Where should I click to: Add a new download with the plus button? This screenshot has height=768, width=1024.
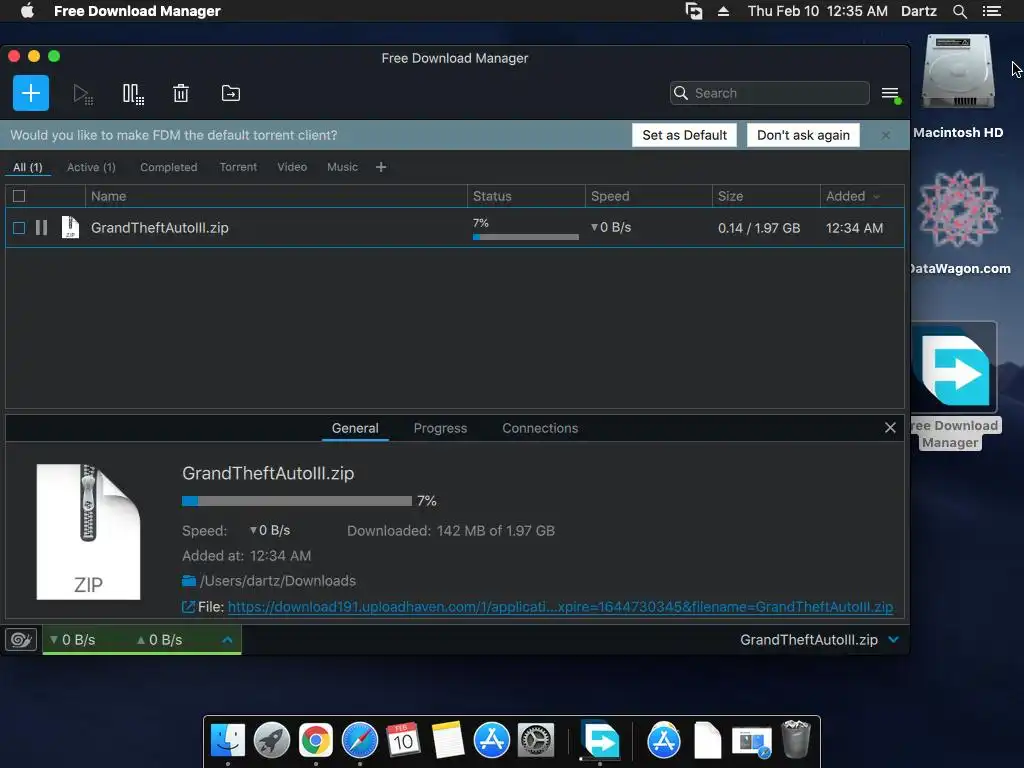[x=31, y=93]
